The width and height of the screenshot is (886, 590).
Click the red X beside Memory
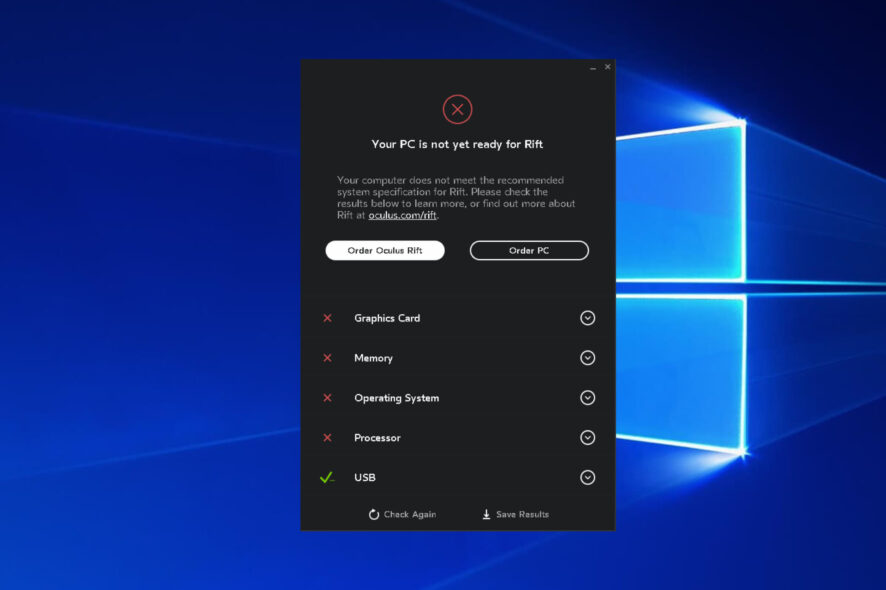coord(327,358)
